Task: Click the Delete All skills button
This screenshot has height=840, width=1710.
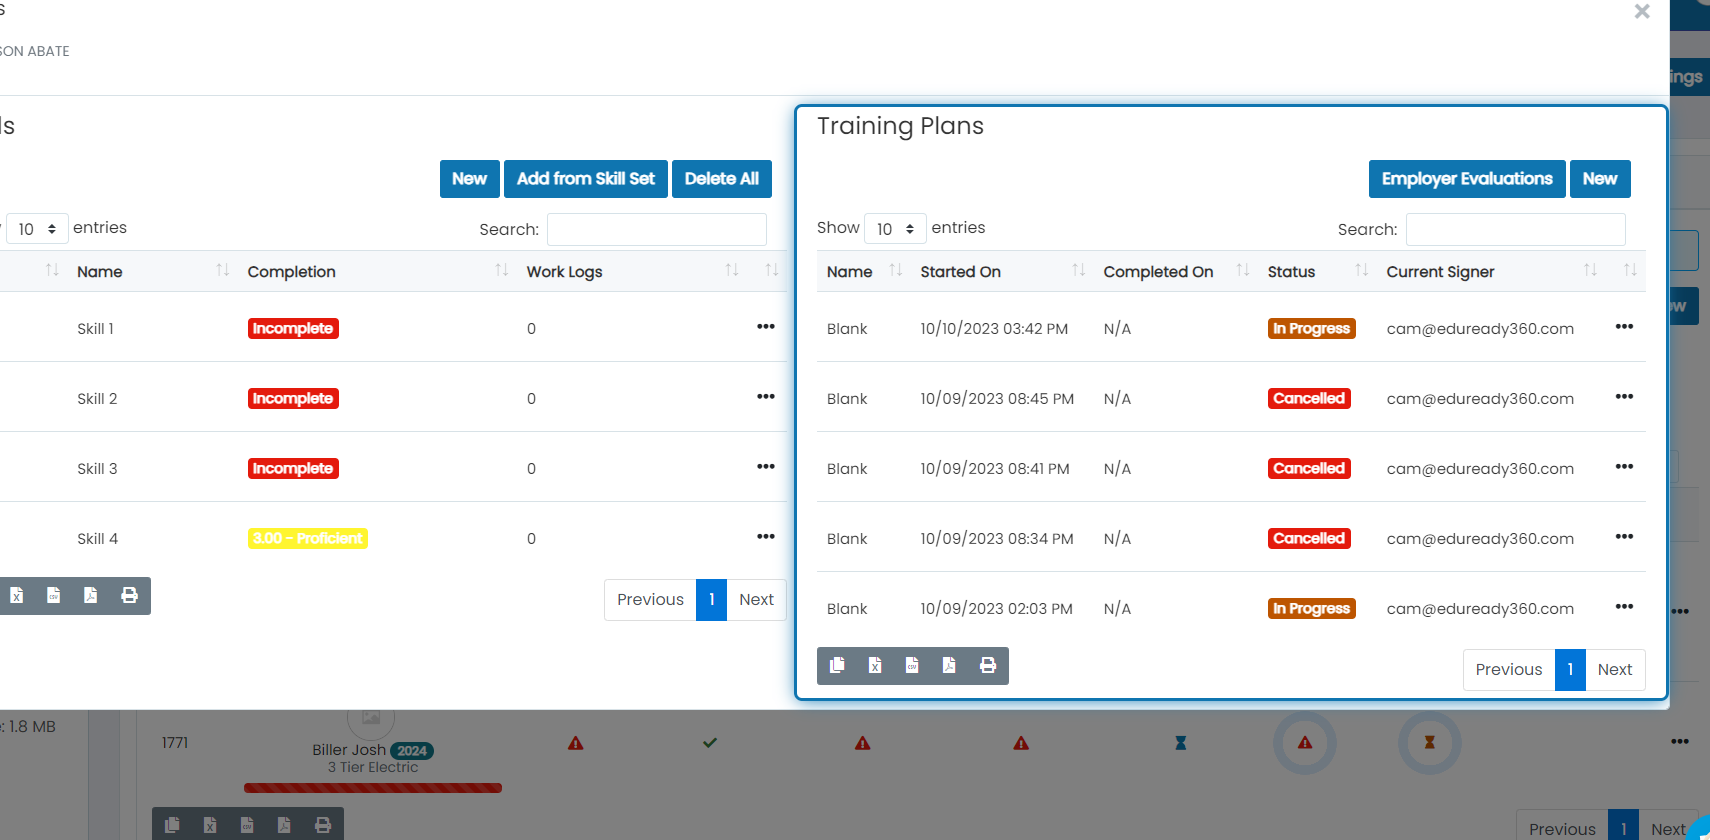Action: 722,179
